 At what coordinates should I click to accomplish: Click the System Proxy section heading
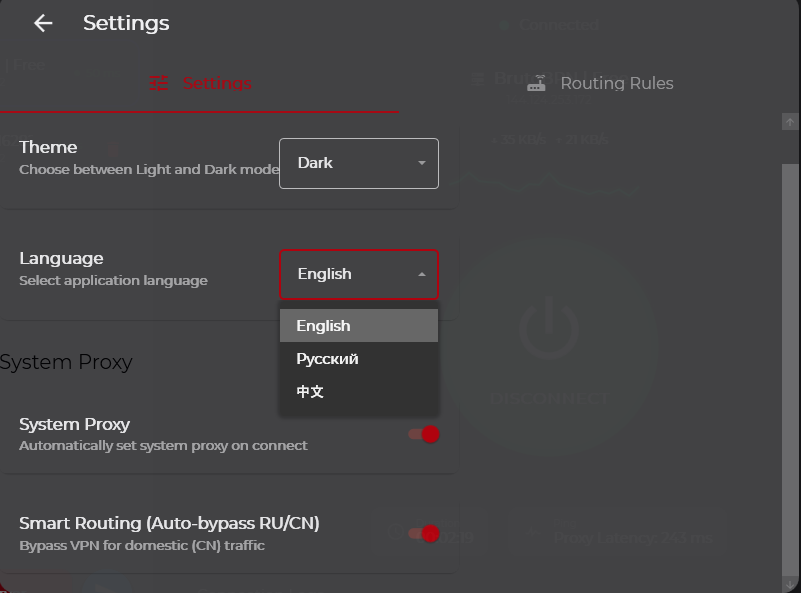pos(66,362)
